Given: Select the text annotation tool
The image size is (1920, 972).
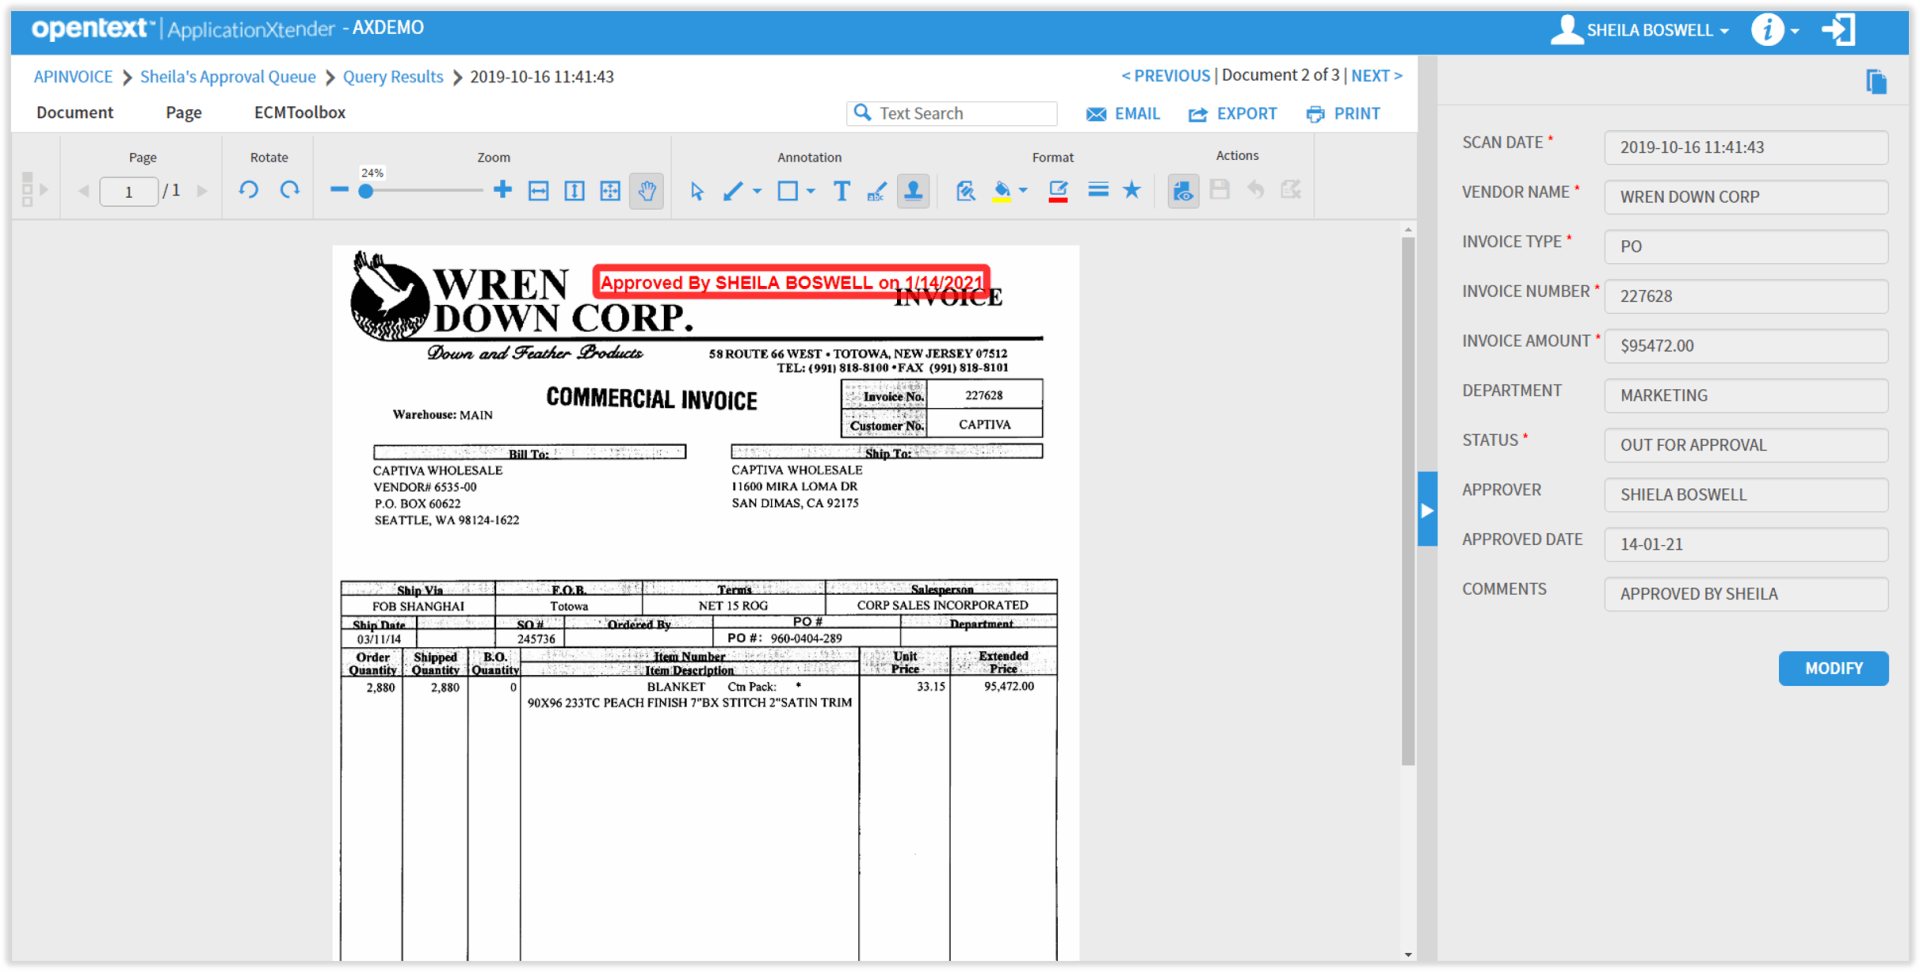Looking at the screenshot, I should pos(841,191).
